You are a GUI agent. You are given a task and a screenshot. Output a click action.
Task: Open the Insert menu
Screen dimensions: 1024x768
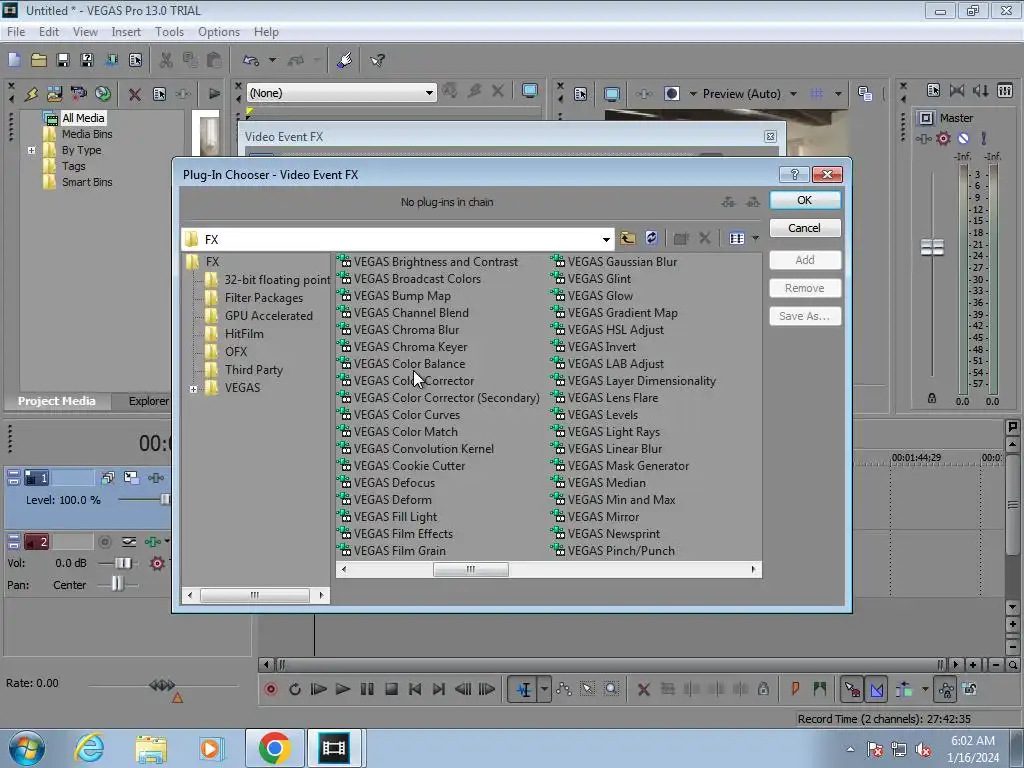coord(126,31)
